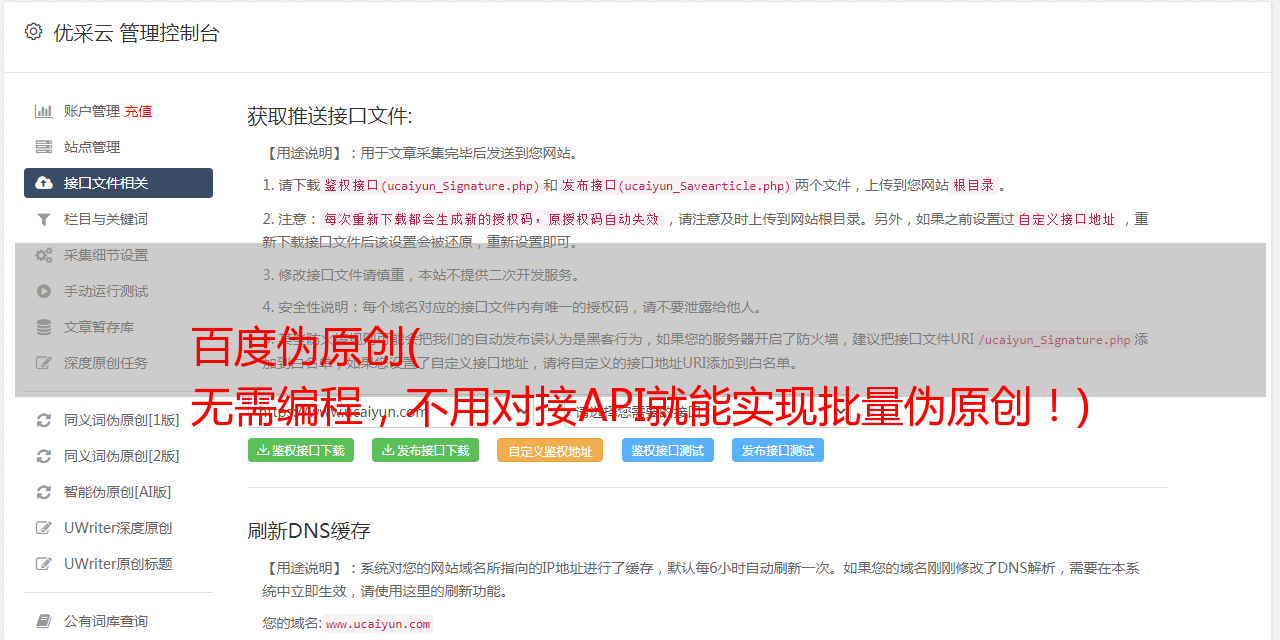The width and height of the screenshot is (1280, 640).
Task: Click the highlighted 自定义接口地址 text
Action: pyautogui.click(x=1067, y=219)
